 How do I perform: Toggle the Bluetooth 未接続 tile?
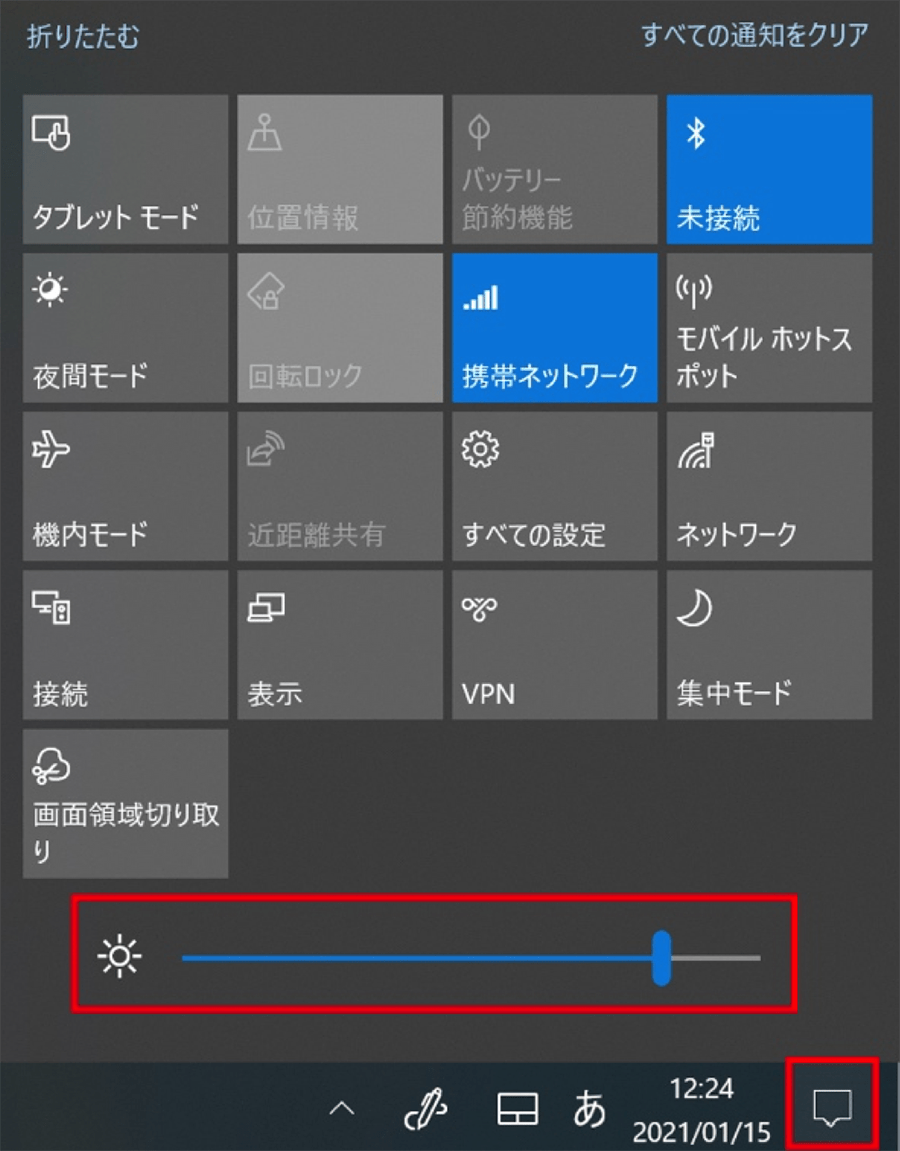tap(769, 169)
